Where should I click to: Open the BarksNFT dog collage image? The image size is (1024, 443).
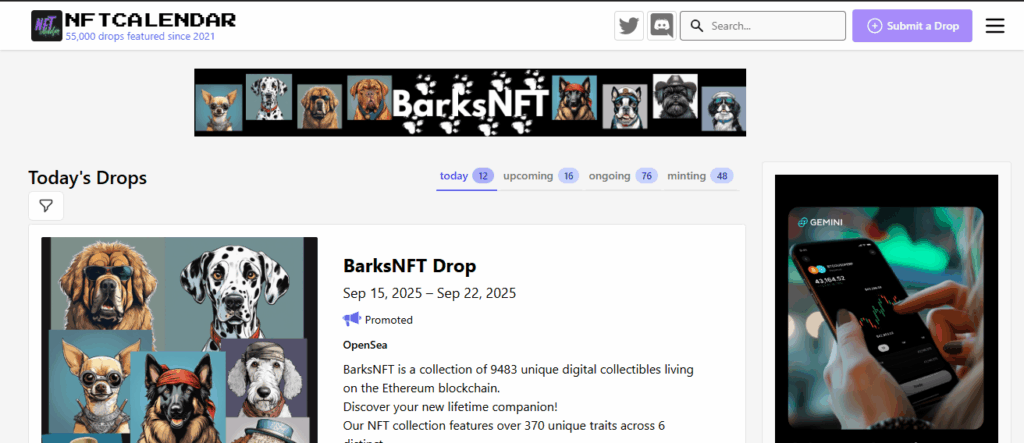click(x=180, y=340)
